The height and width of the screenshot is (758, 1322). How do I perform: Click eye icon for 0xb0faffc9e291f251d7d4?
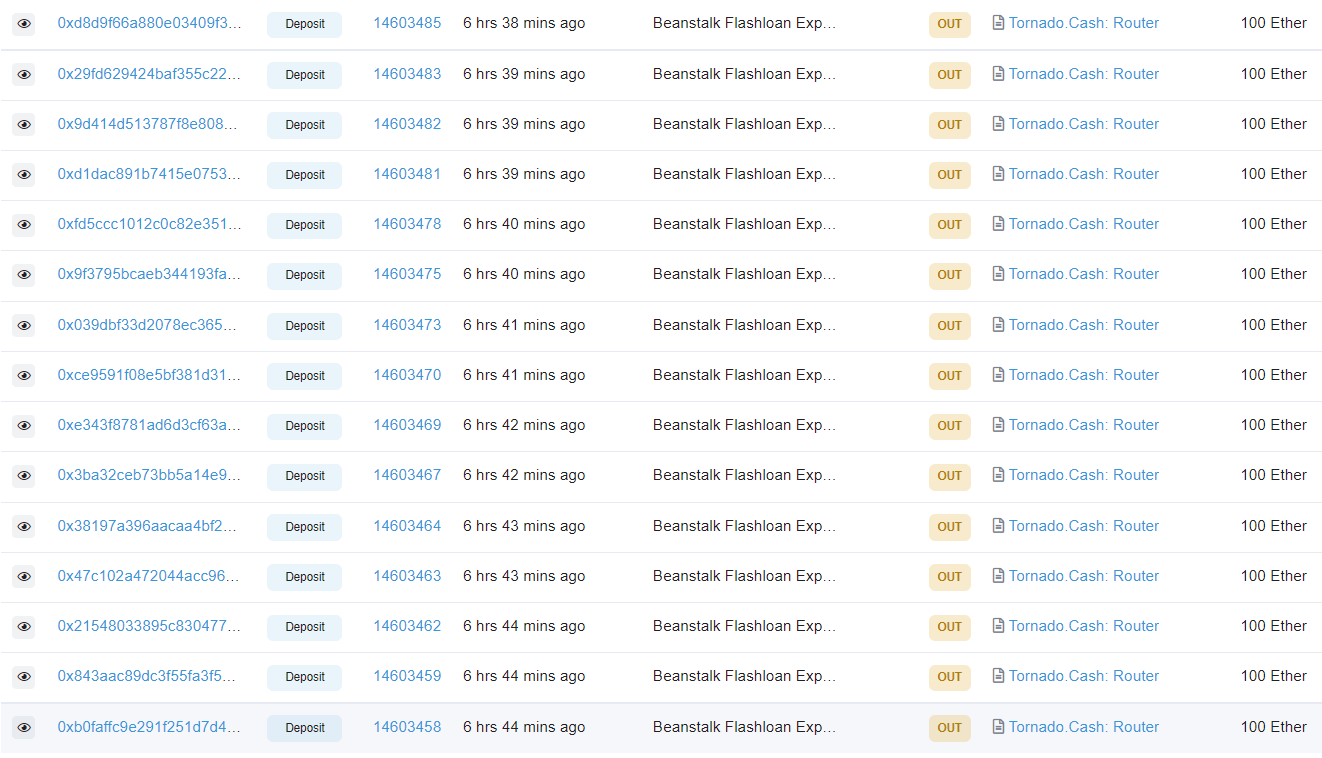point(24,728)
